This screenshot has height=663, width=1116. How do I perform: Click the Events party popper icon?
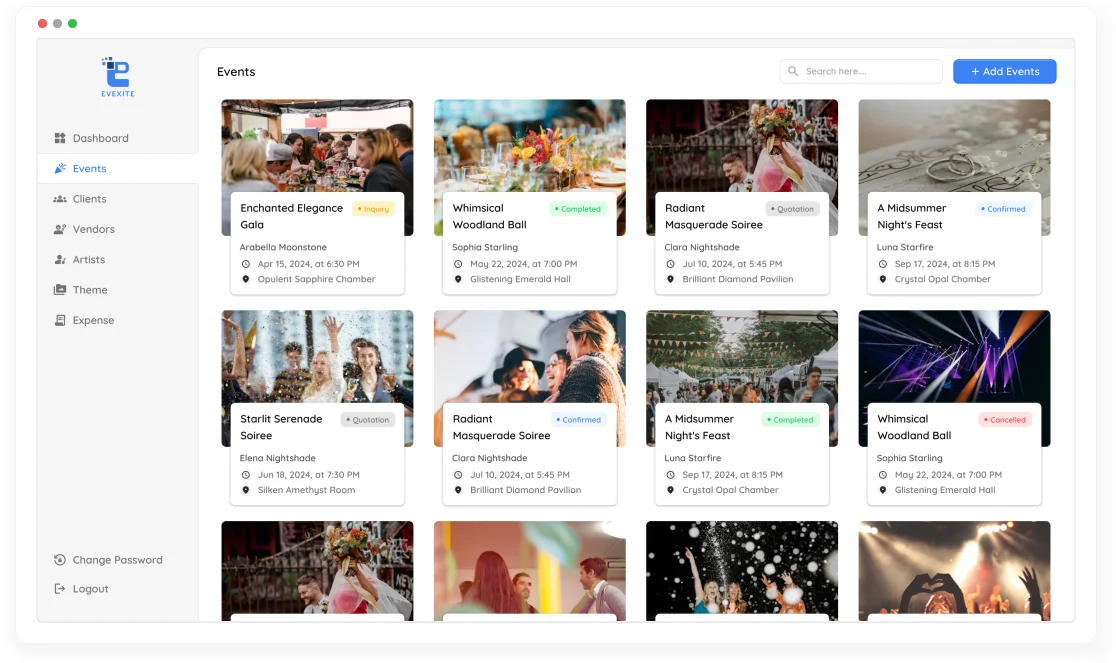click(x=60, y=169)
